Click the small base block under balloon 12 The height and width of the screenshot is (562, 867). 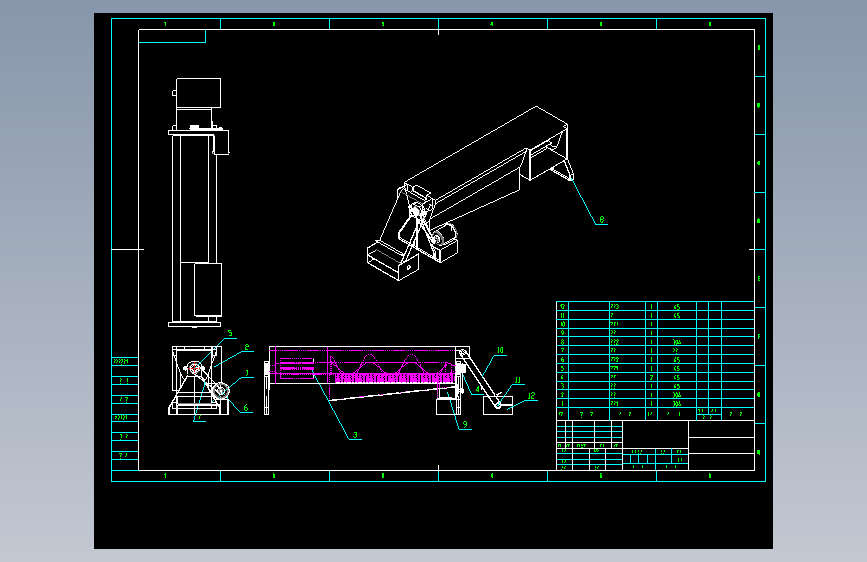click(498, 405)
